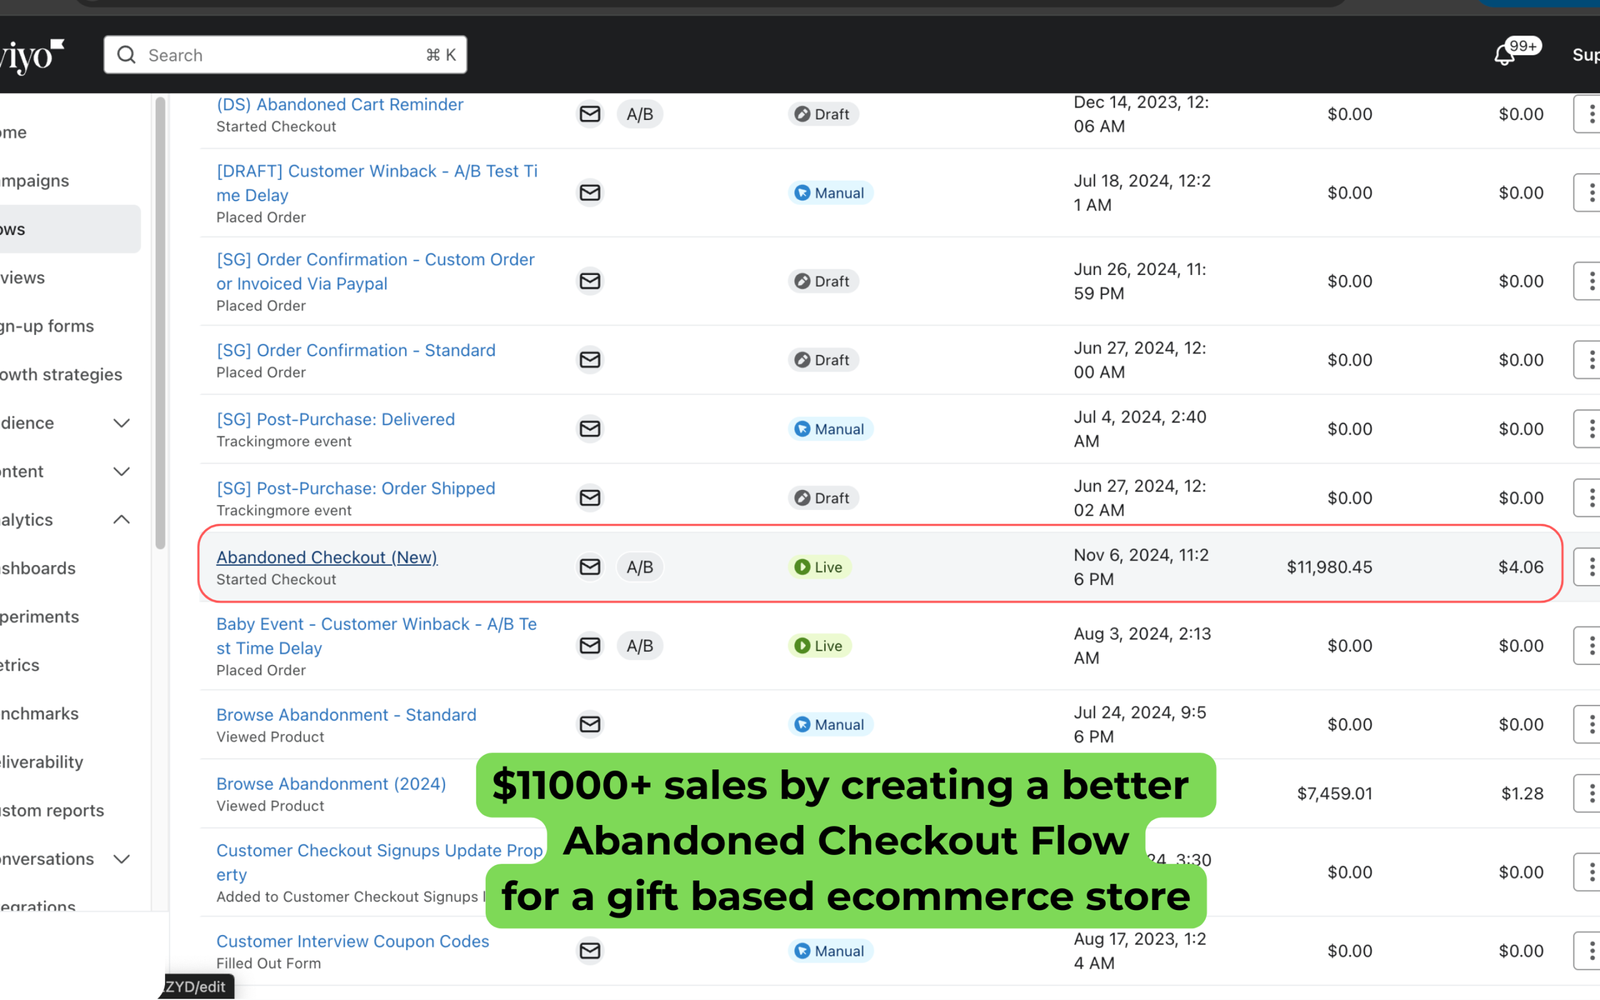Click Live status on Abandoned Checkout (New)
Image resolution: width=1600 pixels, height=1000 pixels.
819,567
